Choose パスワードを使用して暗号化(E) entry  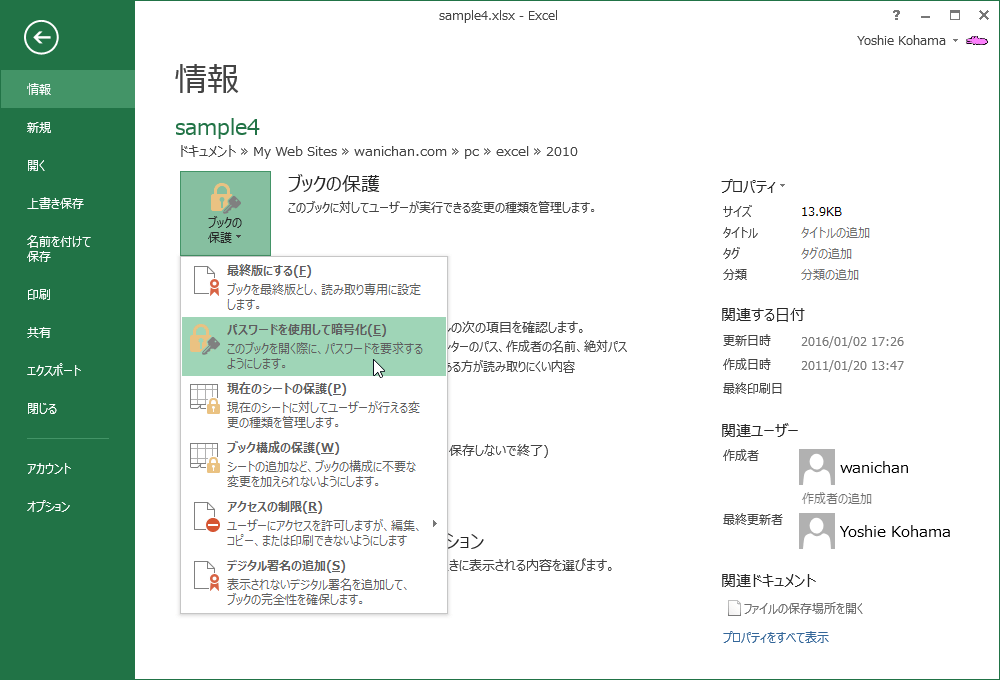pyautogui.click(x=314, y=346)
